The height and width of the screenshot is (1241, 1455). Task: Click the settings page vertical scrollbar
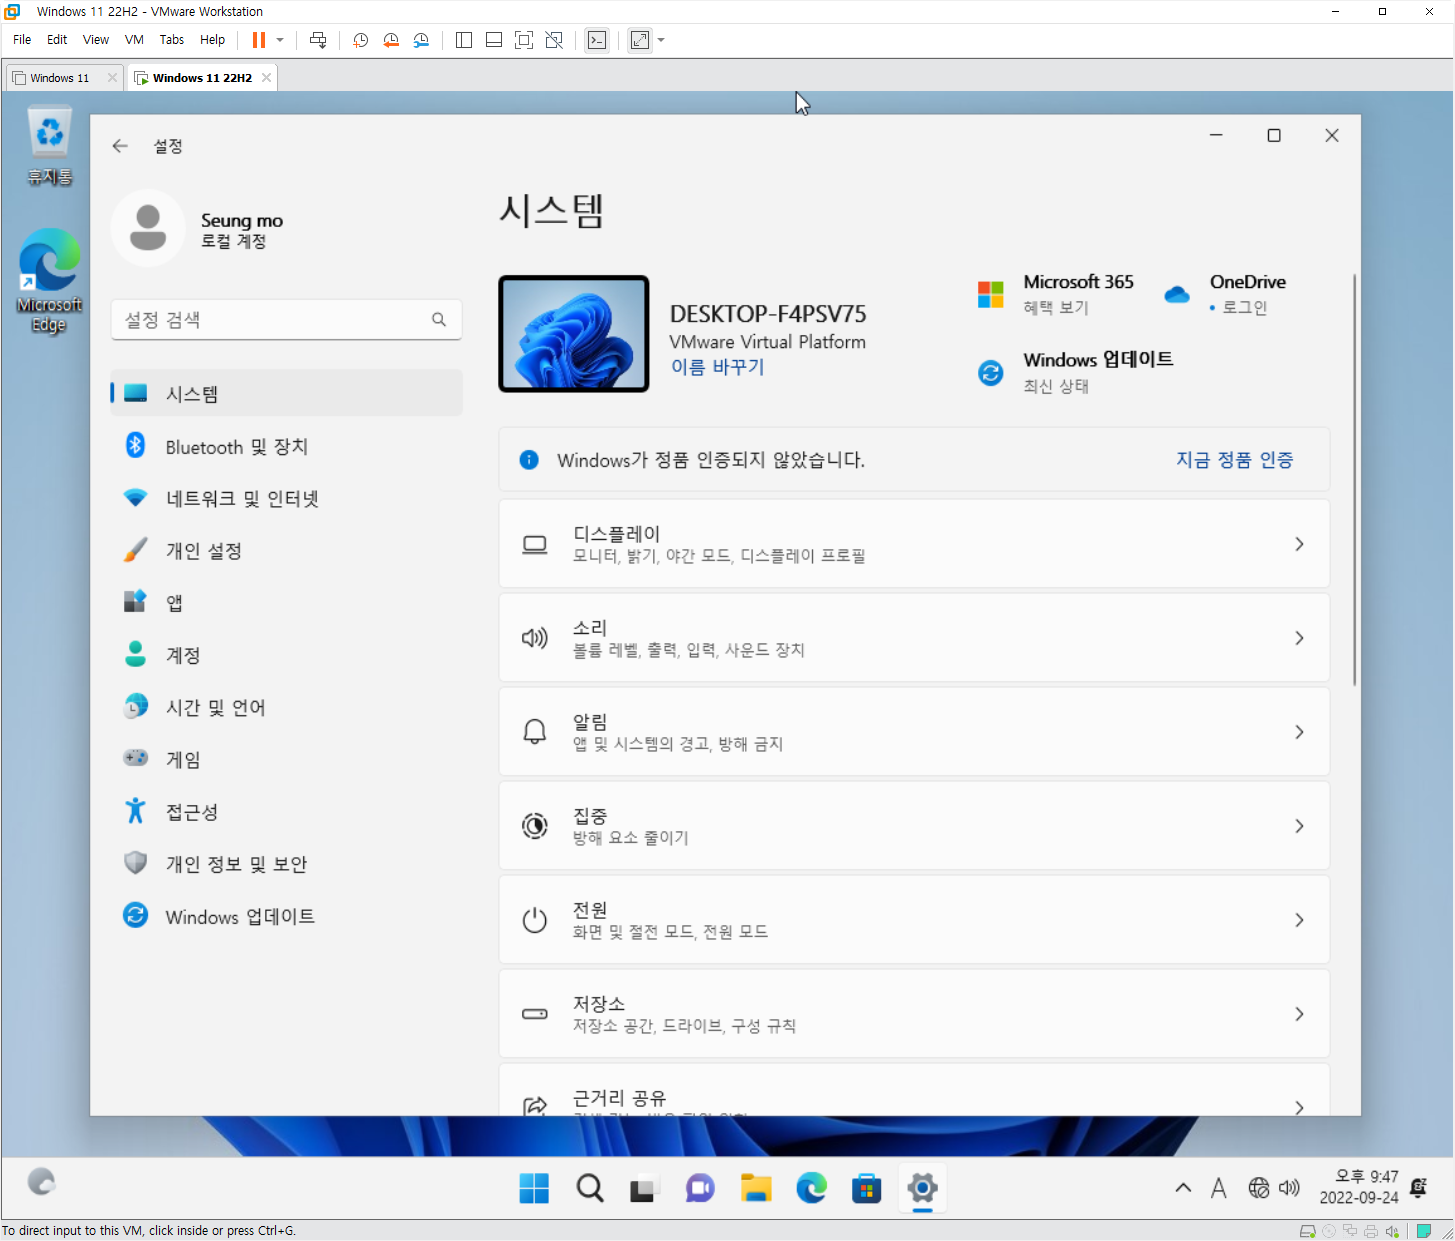pyautogui.click(x=1354, y=480)
